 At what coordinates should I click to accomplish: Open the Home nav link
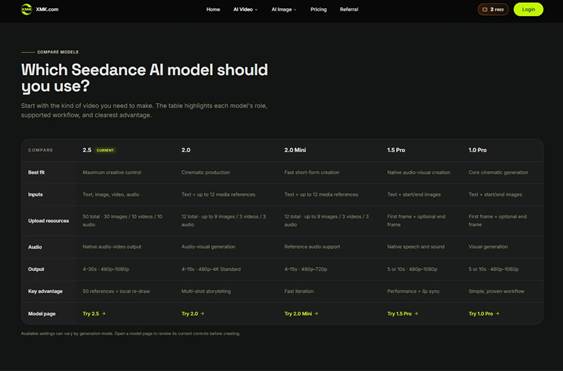pyautogui.click(x=213, y=9)
